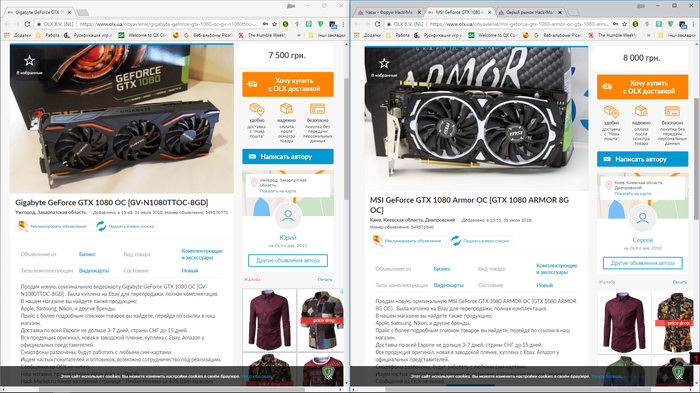Click the print icon link on the MSI listing
This screenshot has width=700, height=393.
[680, 282]
